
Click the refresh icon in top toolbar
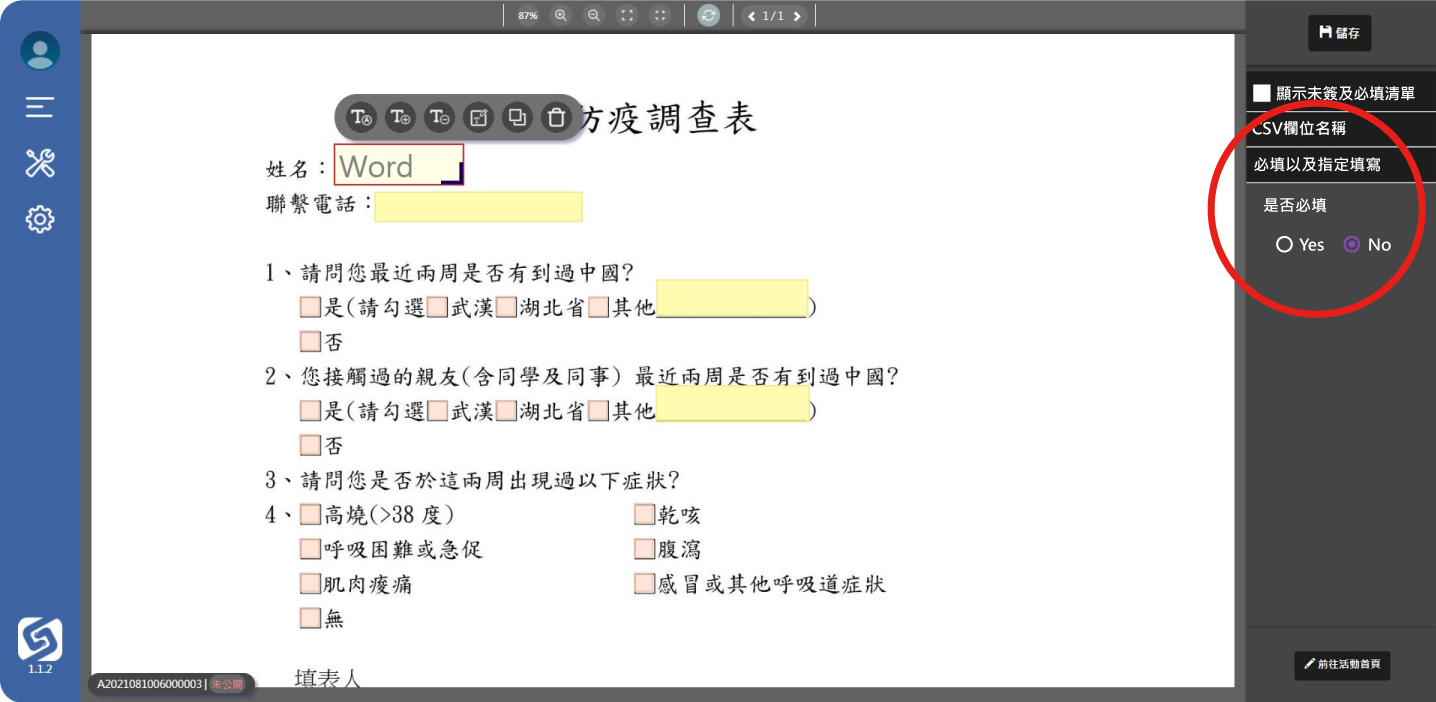[x=708, y=15]
